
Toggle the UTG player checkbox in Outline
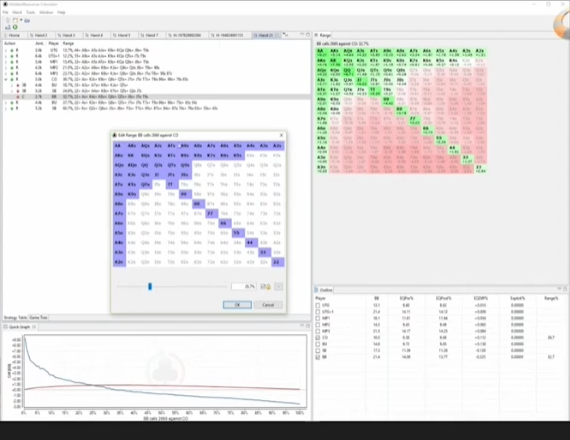318,305
